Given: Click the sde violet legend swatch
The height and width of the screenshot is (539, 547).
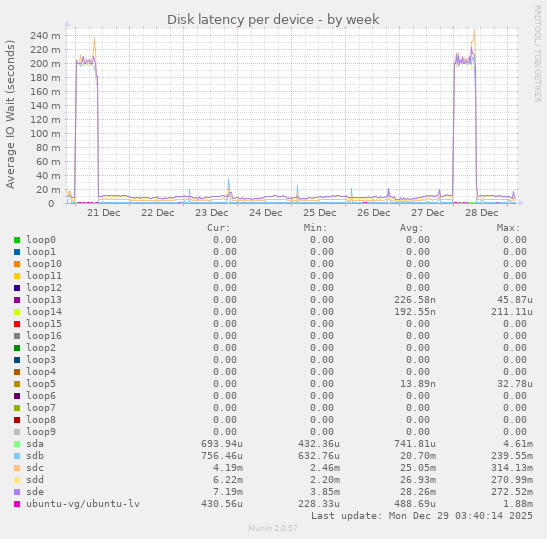Looking at the screenshot, I should coord(17,492).
